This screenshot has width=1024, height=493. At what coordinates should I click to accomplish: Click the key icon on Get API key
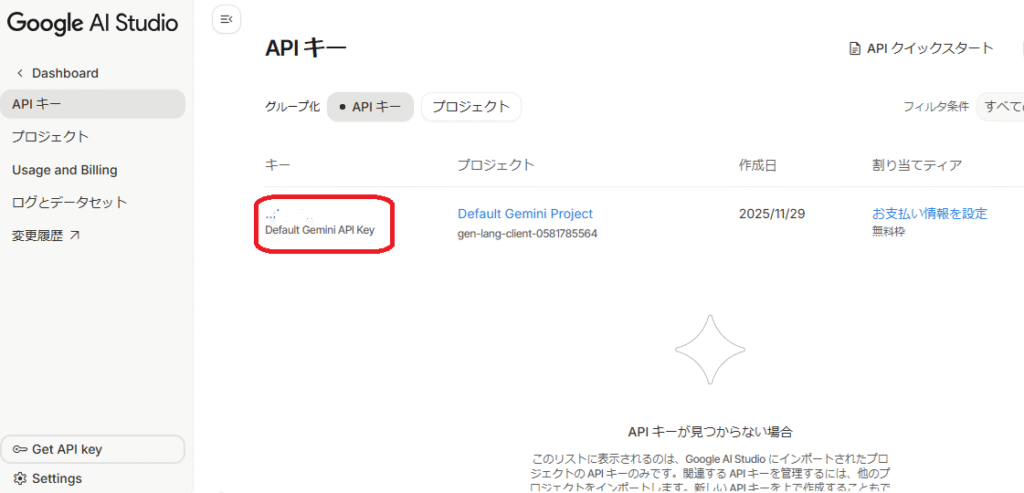[19, 449]
